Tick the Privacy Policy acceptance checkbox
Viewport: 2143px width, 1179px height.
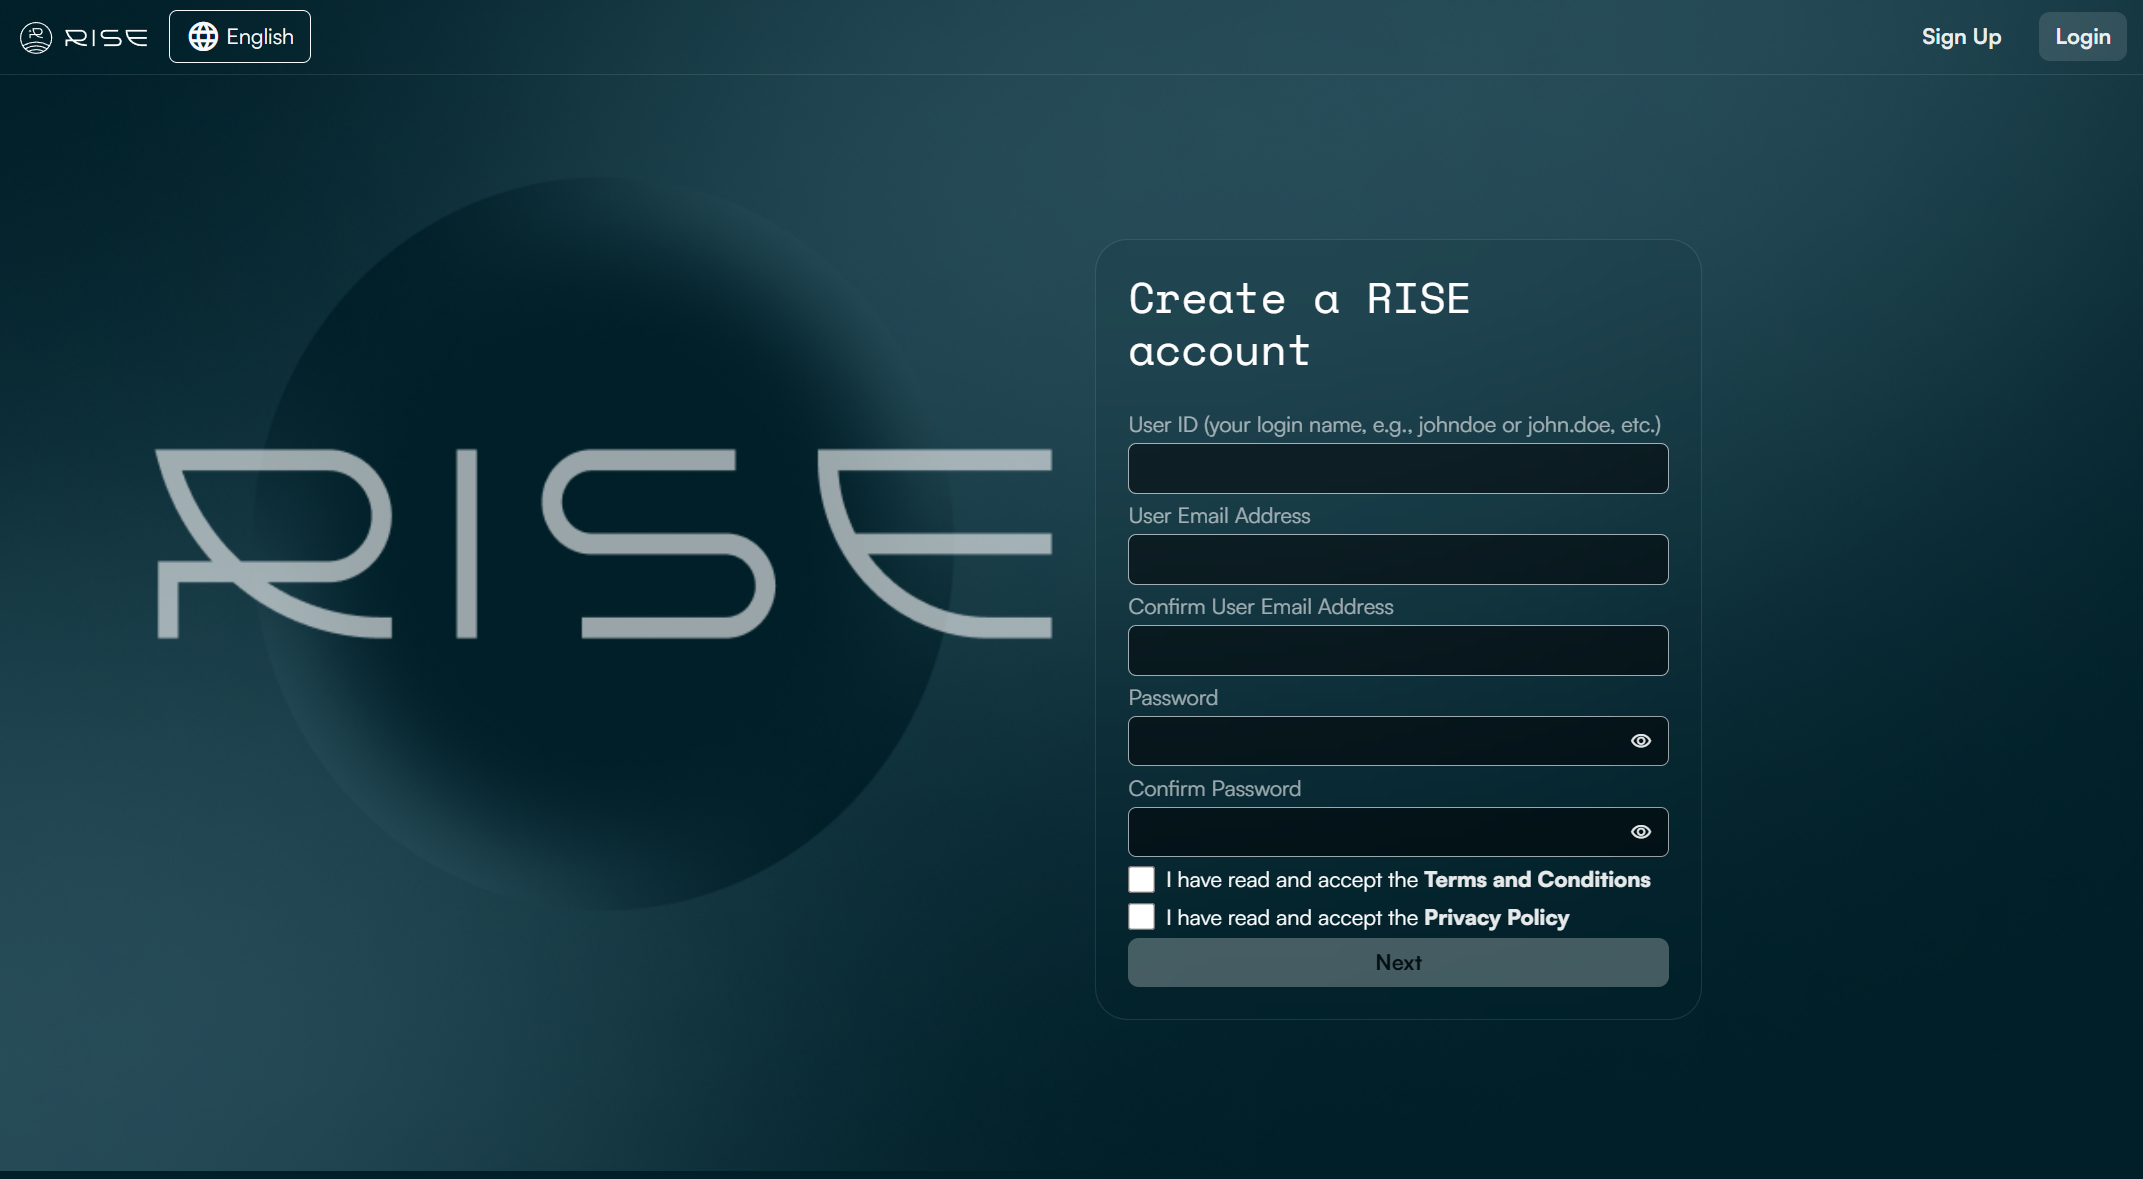click(1141, 917)
